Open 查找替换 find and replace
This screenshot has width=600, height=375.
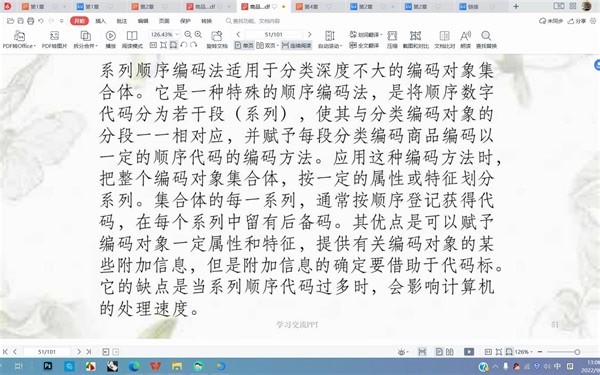point(486,39)
